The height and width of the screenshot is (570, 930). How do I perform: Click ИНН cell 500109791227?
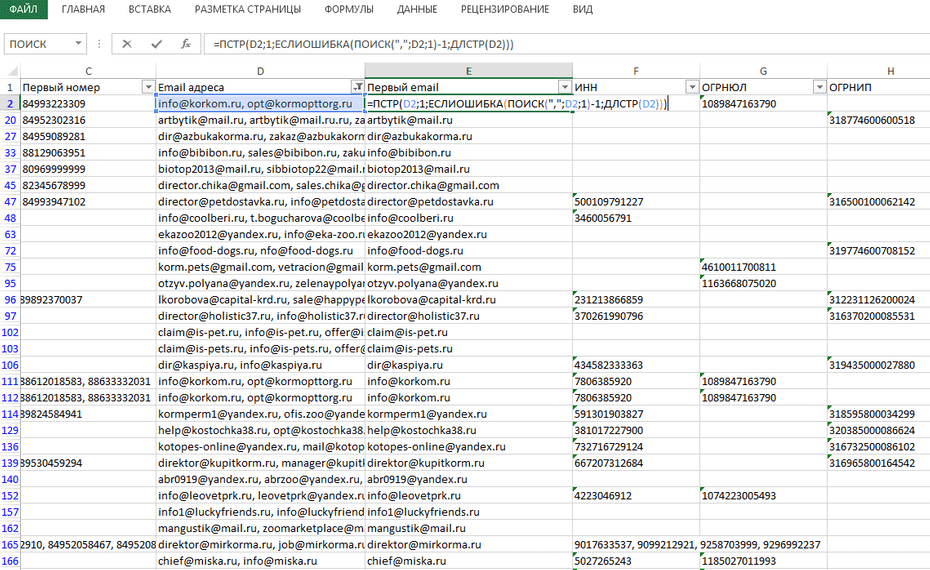click(636, 202)
